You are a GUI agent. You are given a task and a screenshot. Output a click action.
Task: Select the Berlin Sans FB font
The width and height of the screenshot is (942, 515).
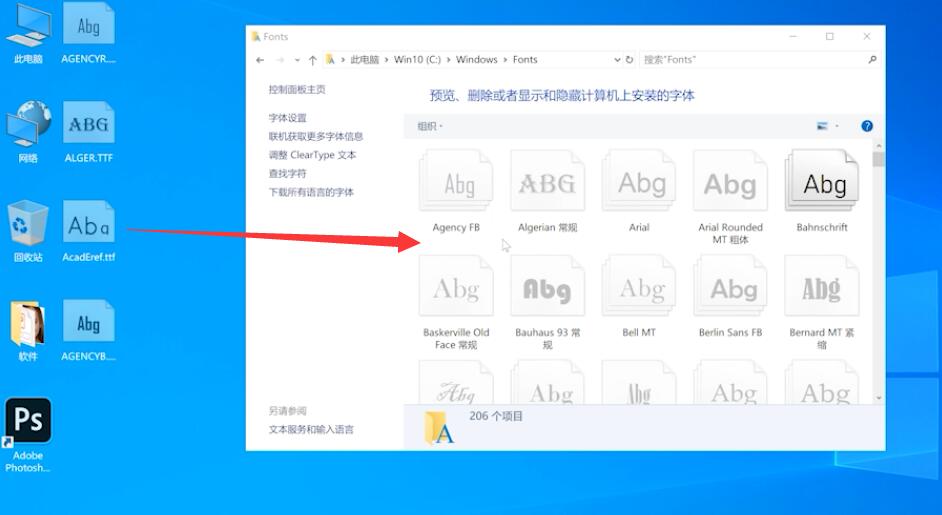(x=730, y=286)
